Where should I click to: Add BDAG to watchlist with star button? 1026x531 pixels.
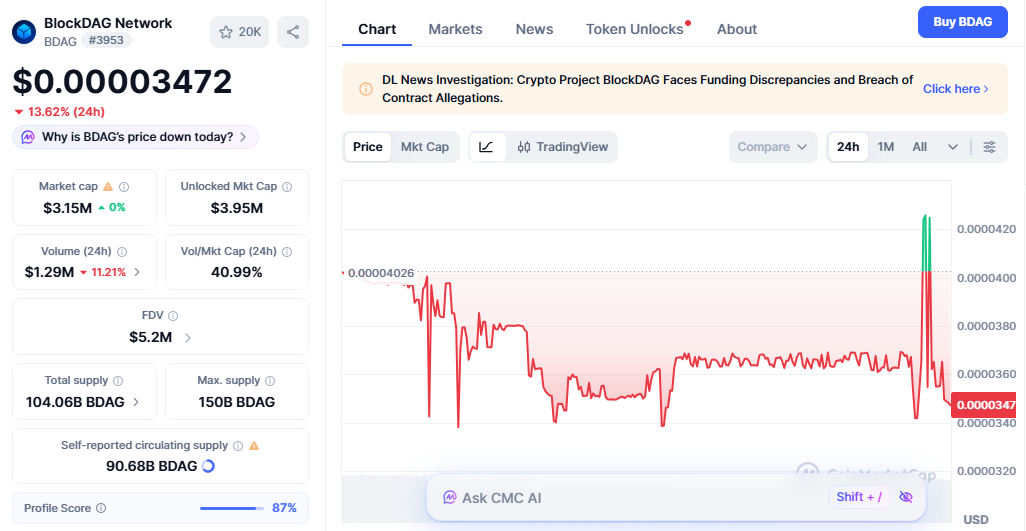239,32
